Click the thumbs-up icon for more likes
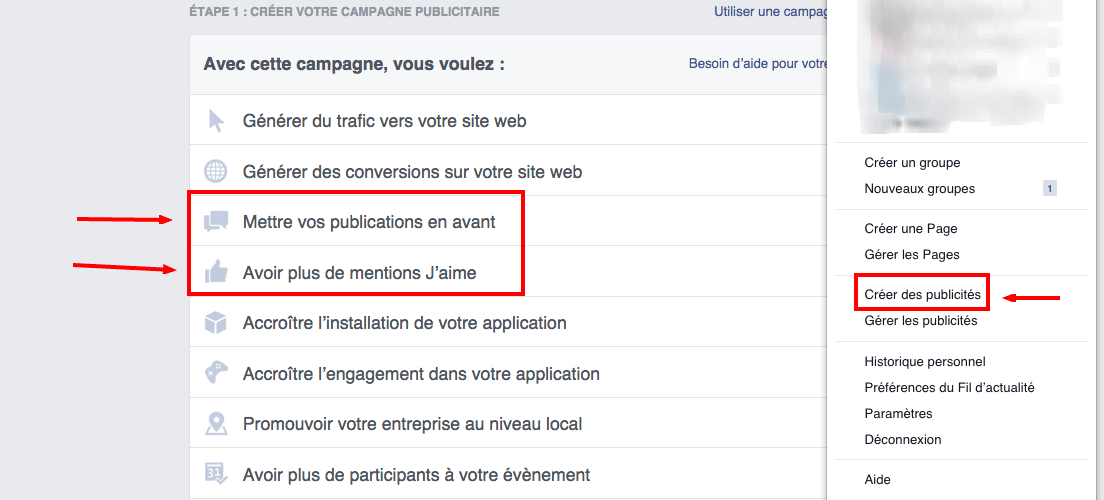This screenshot has width=1104, height=500. 216,271
